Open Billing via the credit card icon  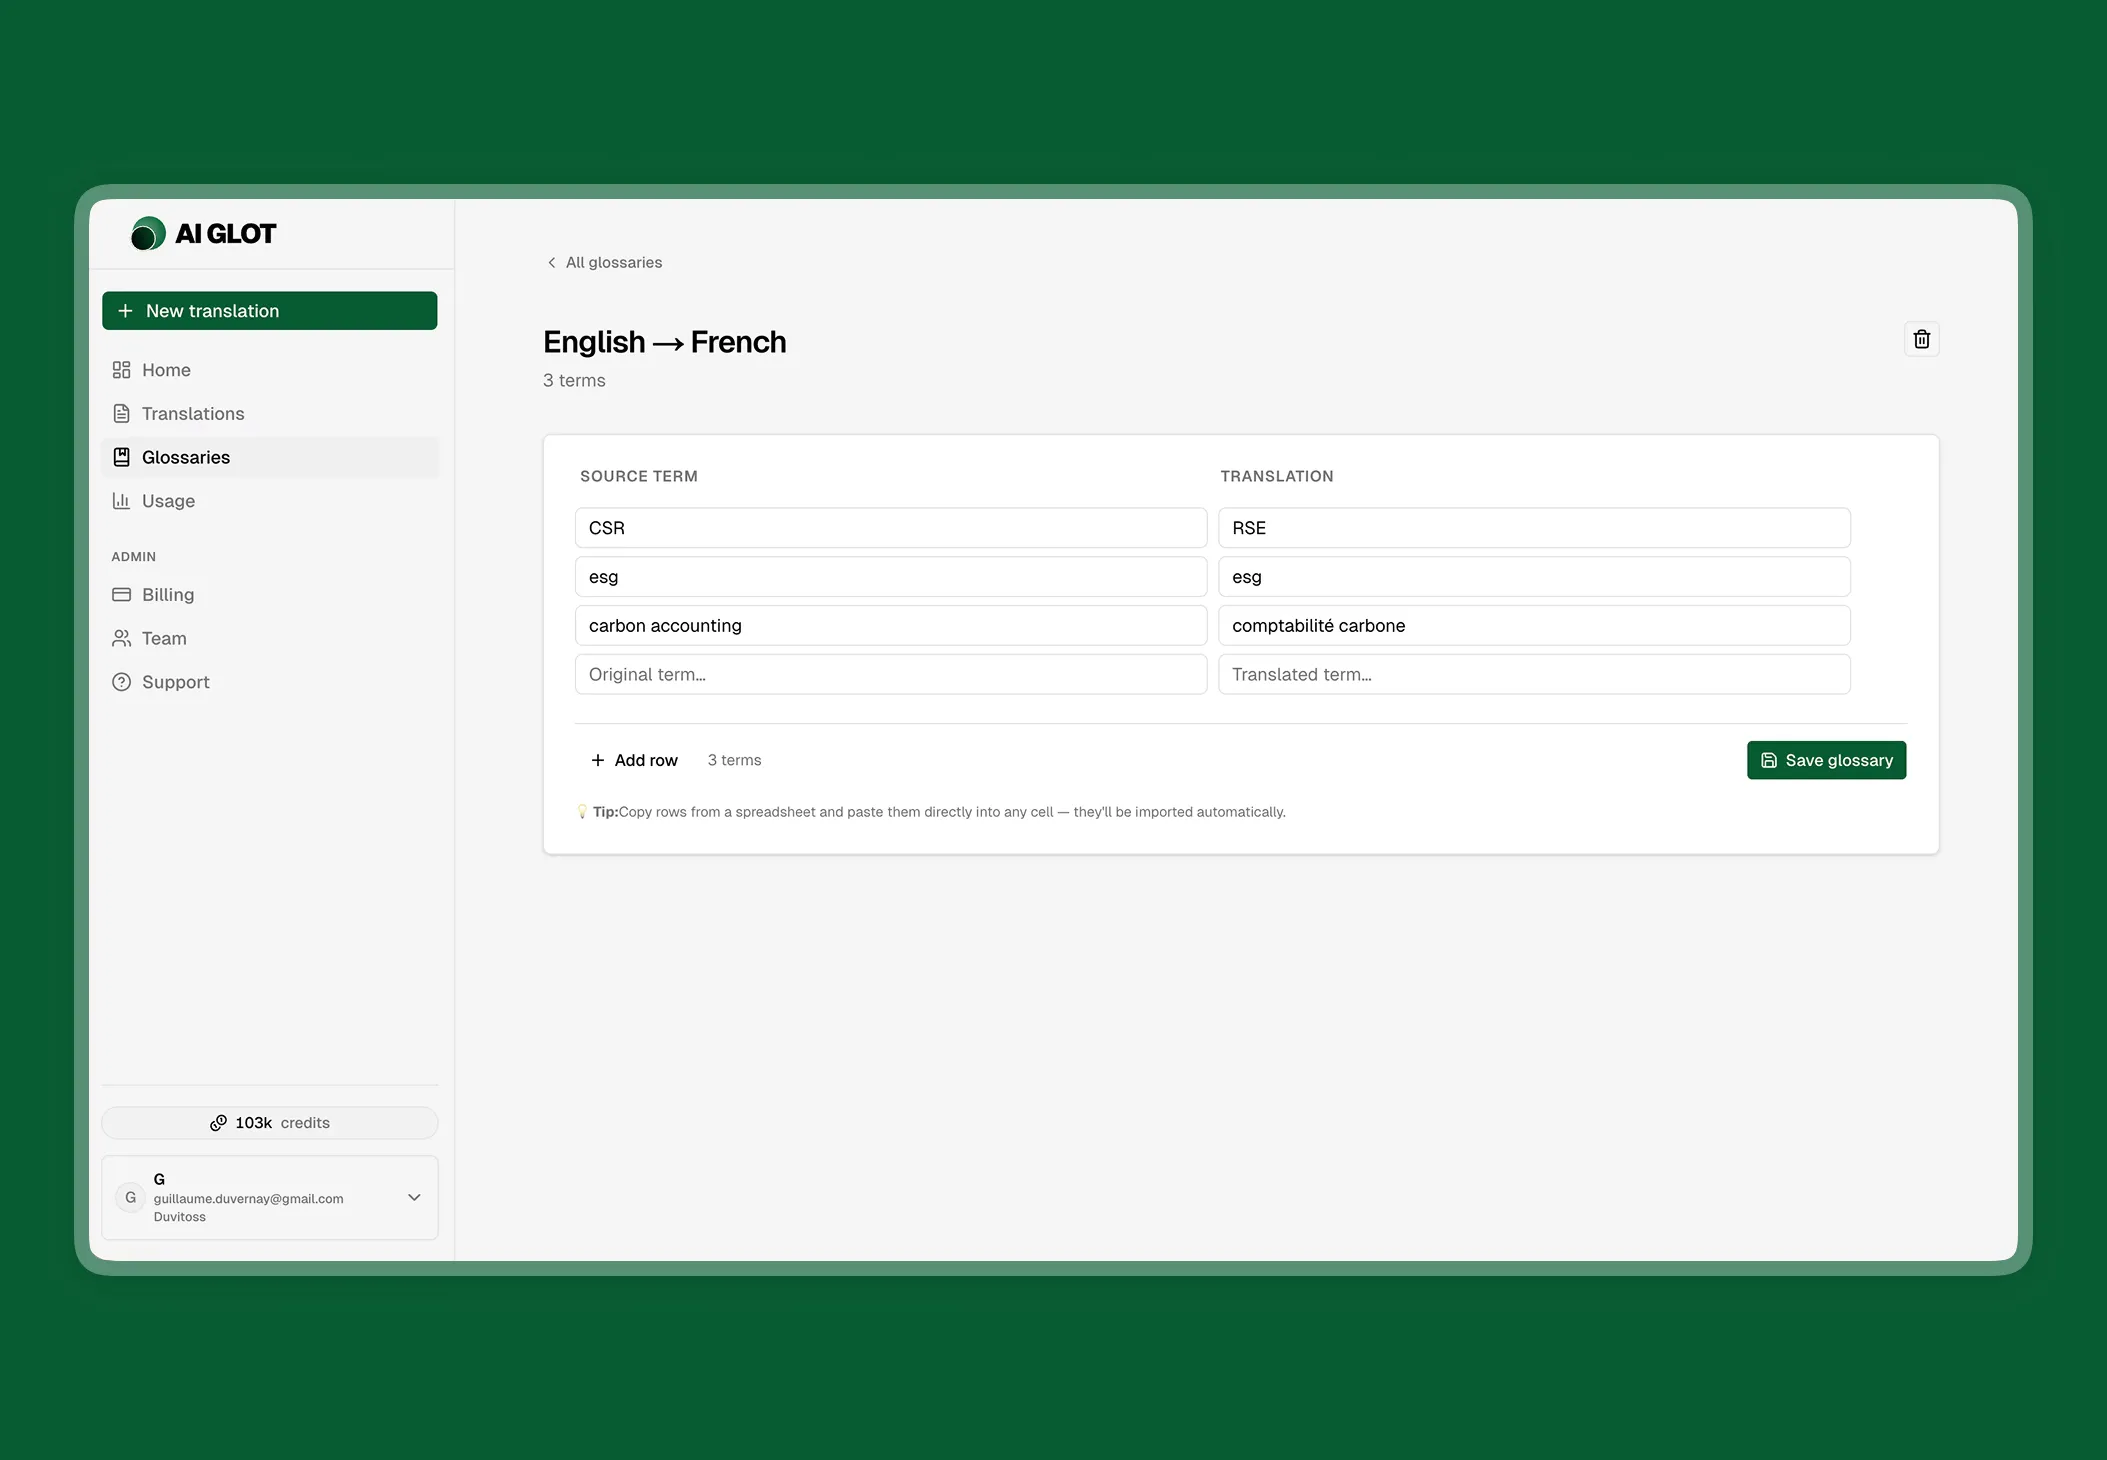[121, 594]
